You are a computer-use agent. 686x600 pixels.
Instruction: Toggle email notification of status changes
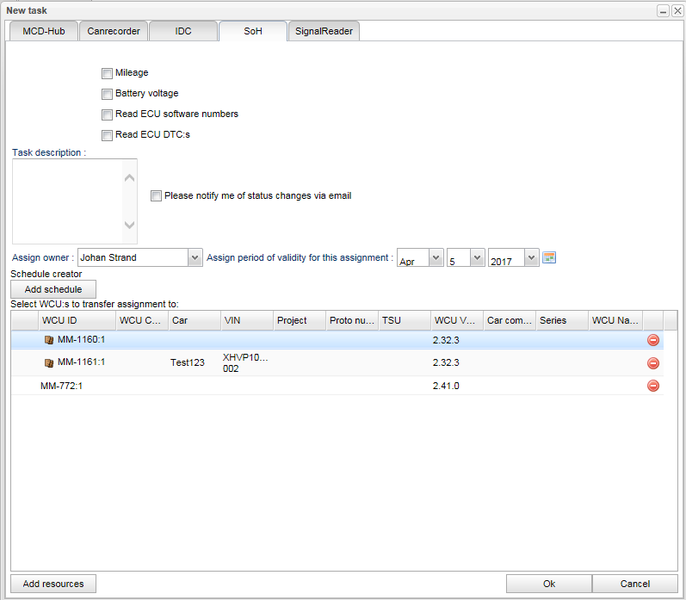(156, 196)
